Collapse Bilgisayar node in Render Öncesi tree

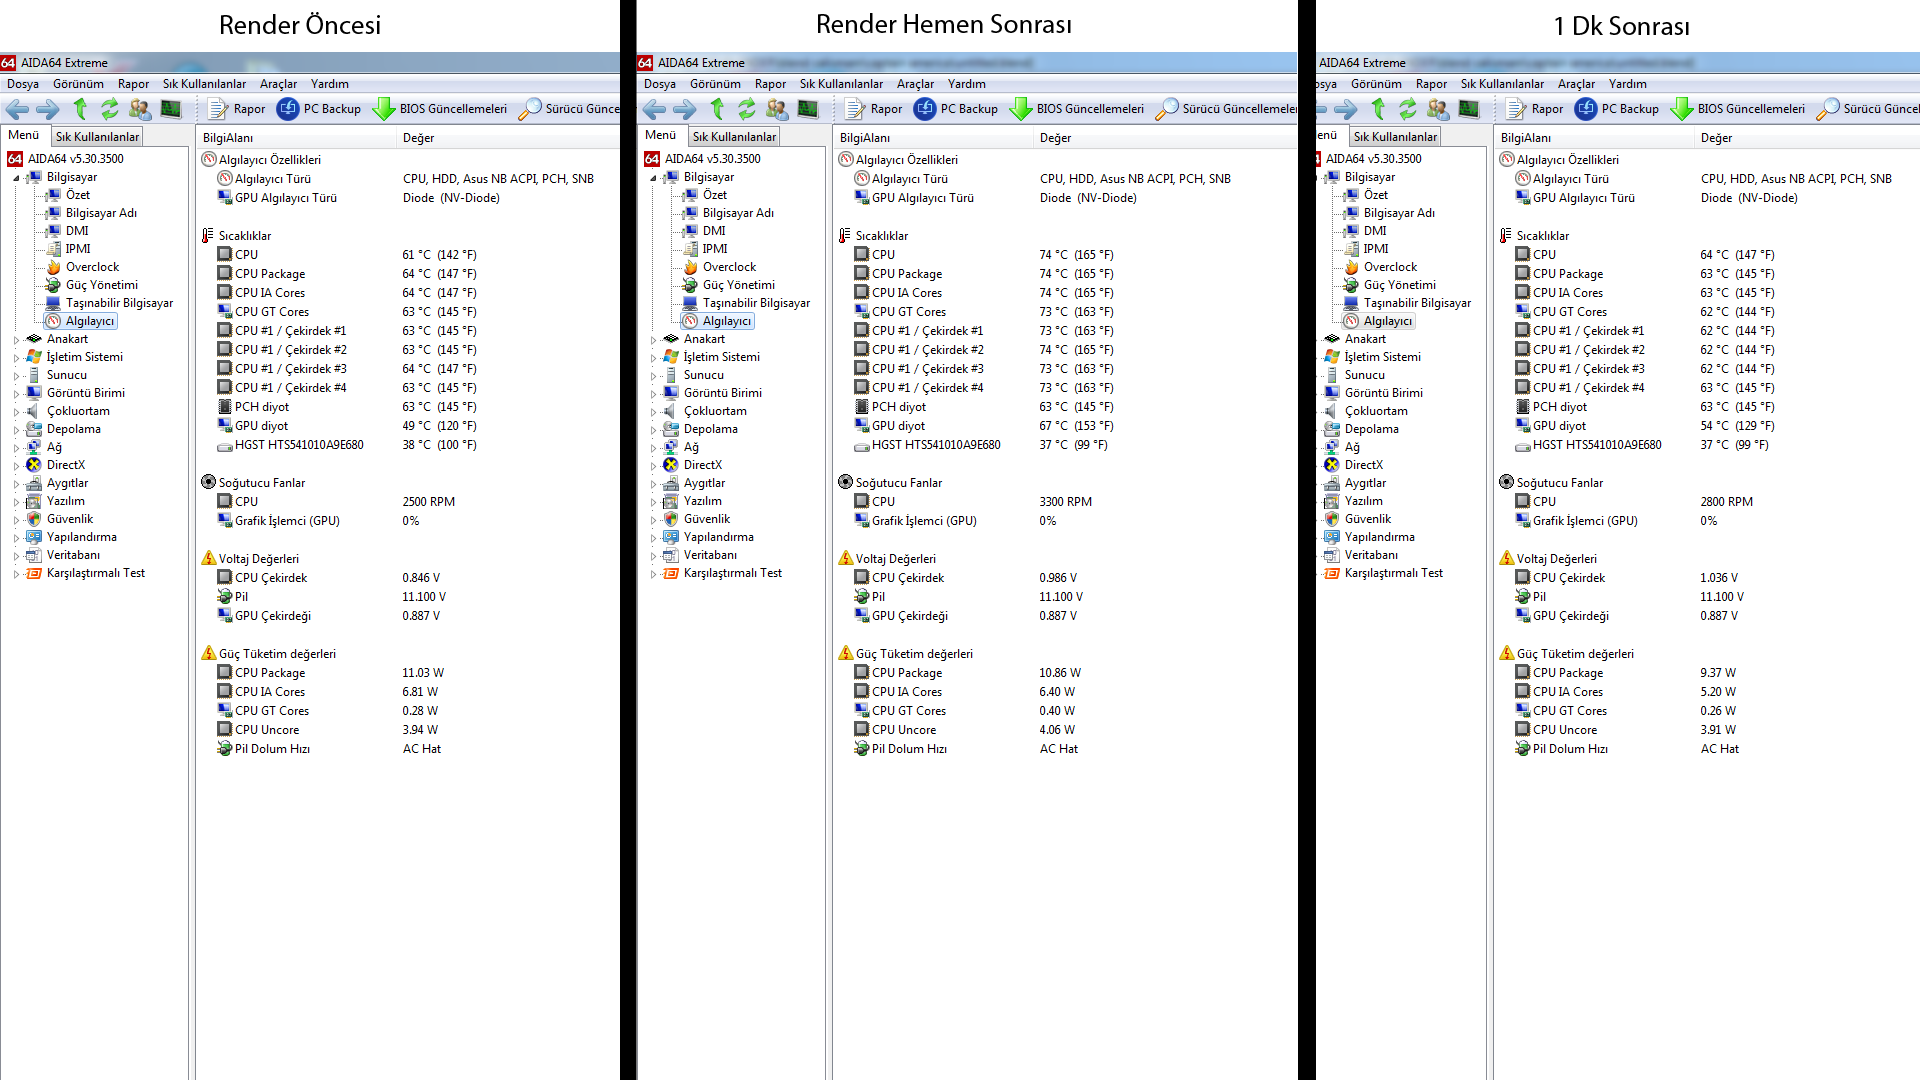pos(16,178)
